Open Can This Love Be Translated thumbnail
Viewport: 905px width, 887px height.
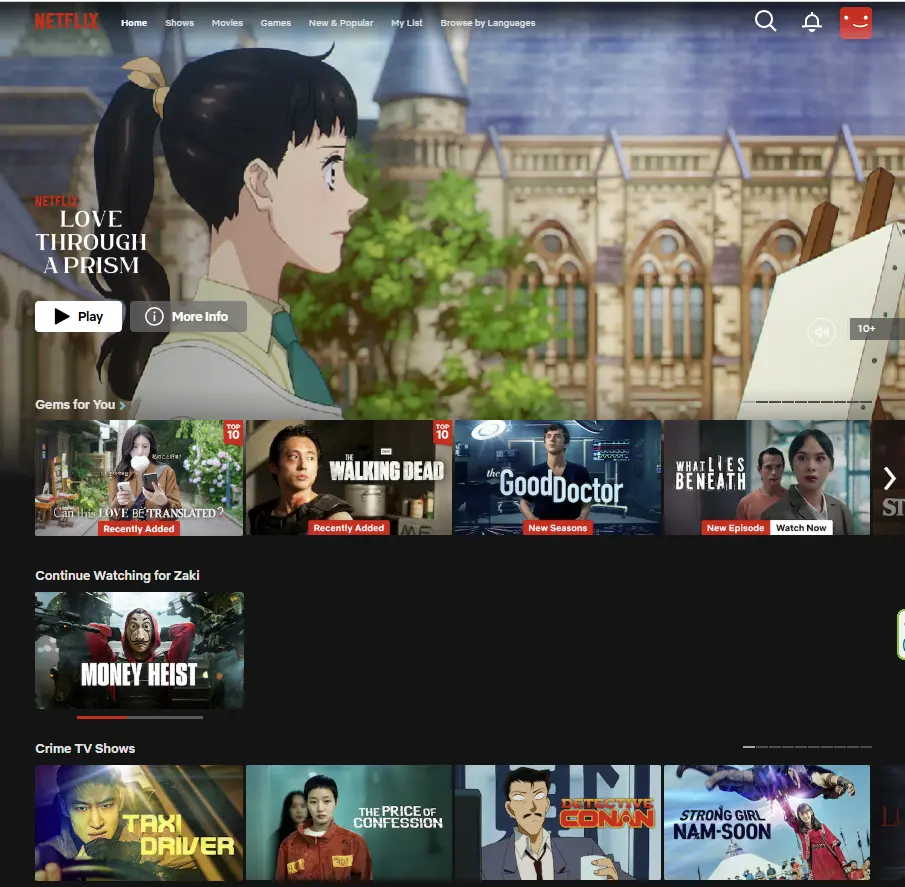139,478
